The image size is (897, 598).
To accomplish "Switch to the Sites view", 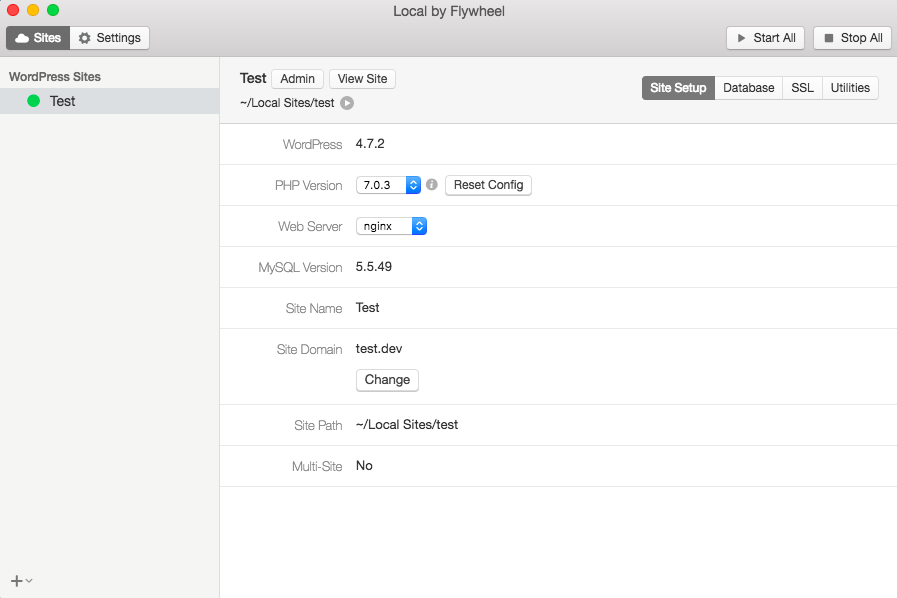I will [38, 38].
